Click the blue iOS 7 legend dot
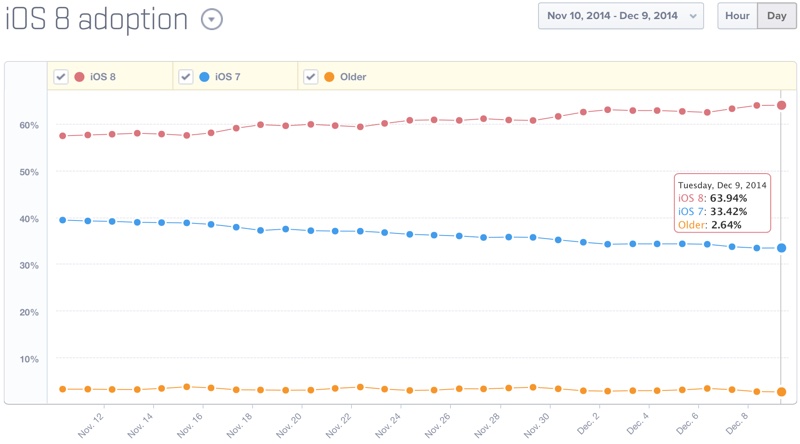 click(204, 77)
